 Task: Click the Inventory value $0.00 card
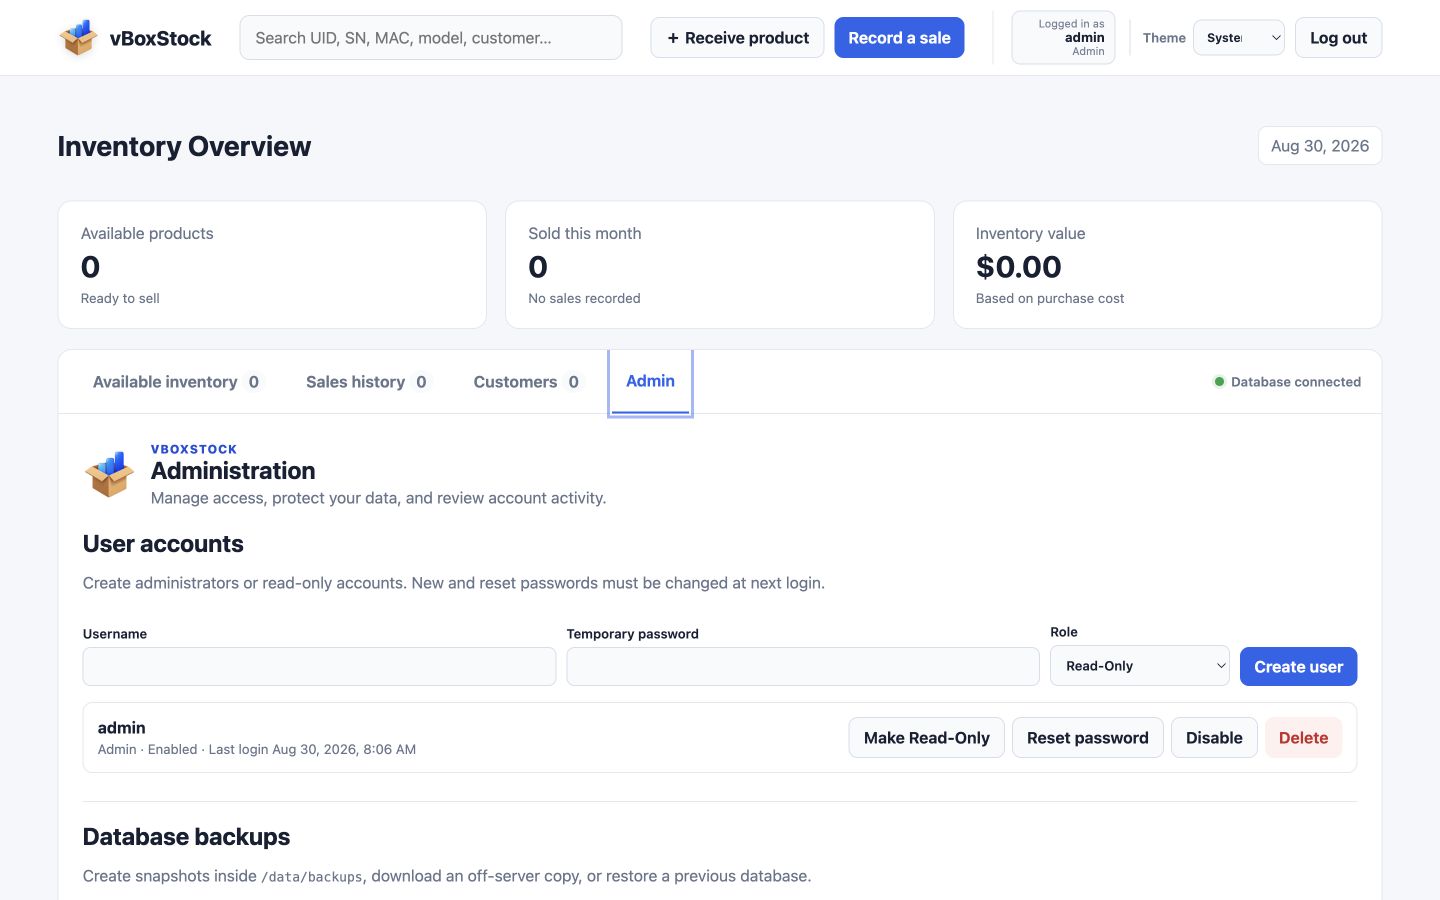tap(1167, 265)
